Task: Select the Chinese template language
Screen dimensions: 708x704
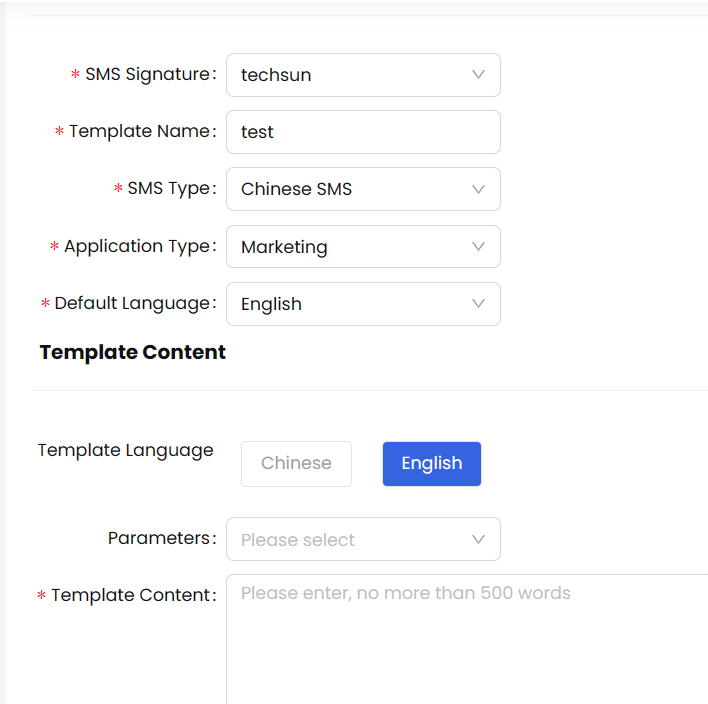Action: [296, 464]
